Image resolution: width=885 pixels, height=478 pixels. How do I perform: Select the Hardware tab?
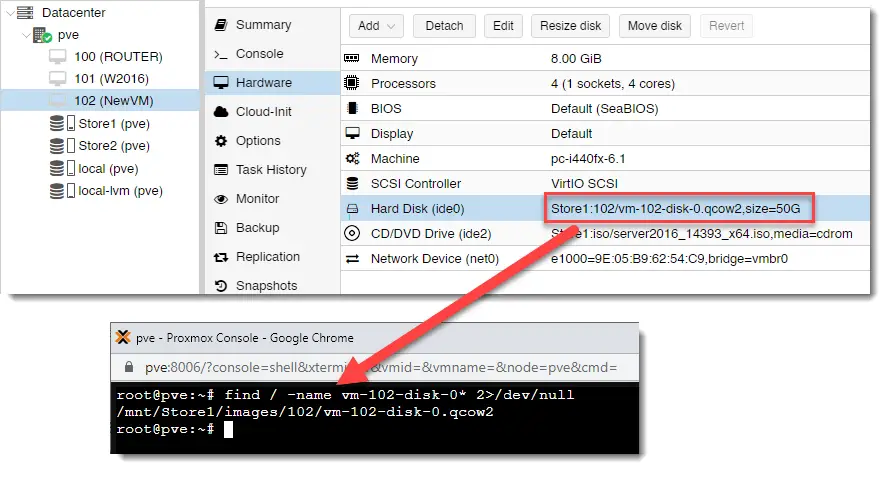[x=272, y=82]
